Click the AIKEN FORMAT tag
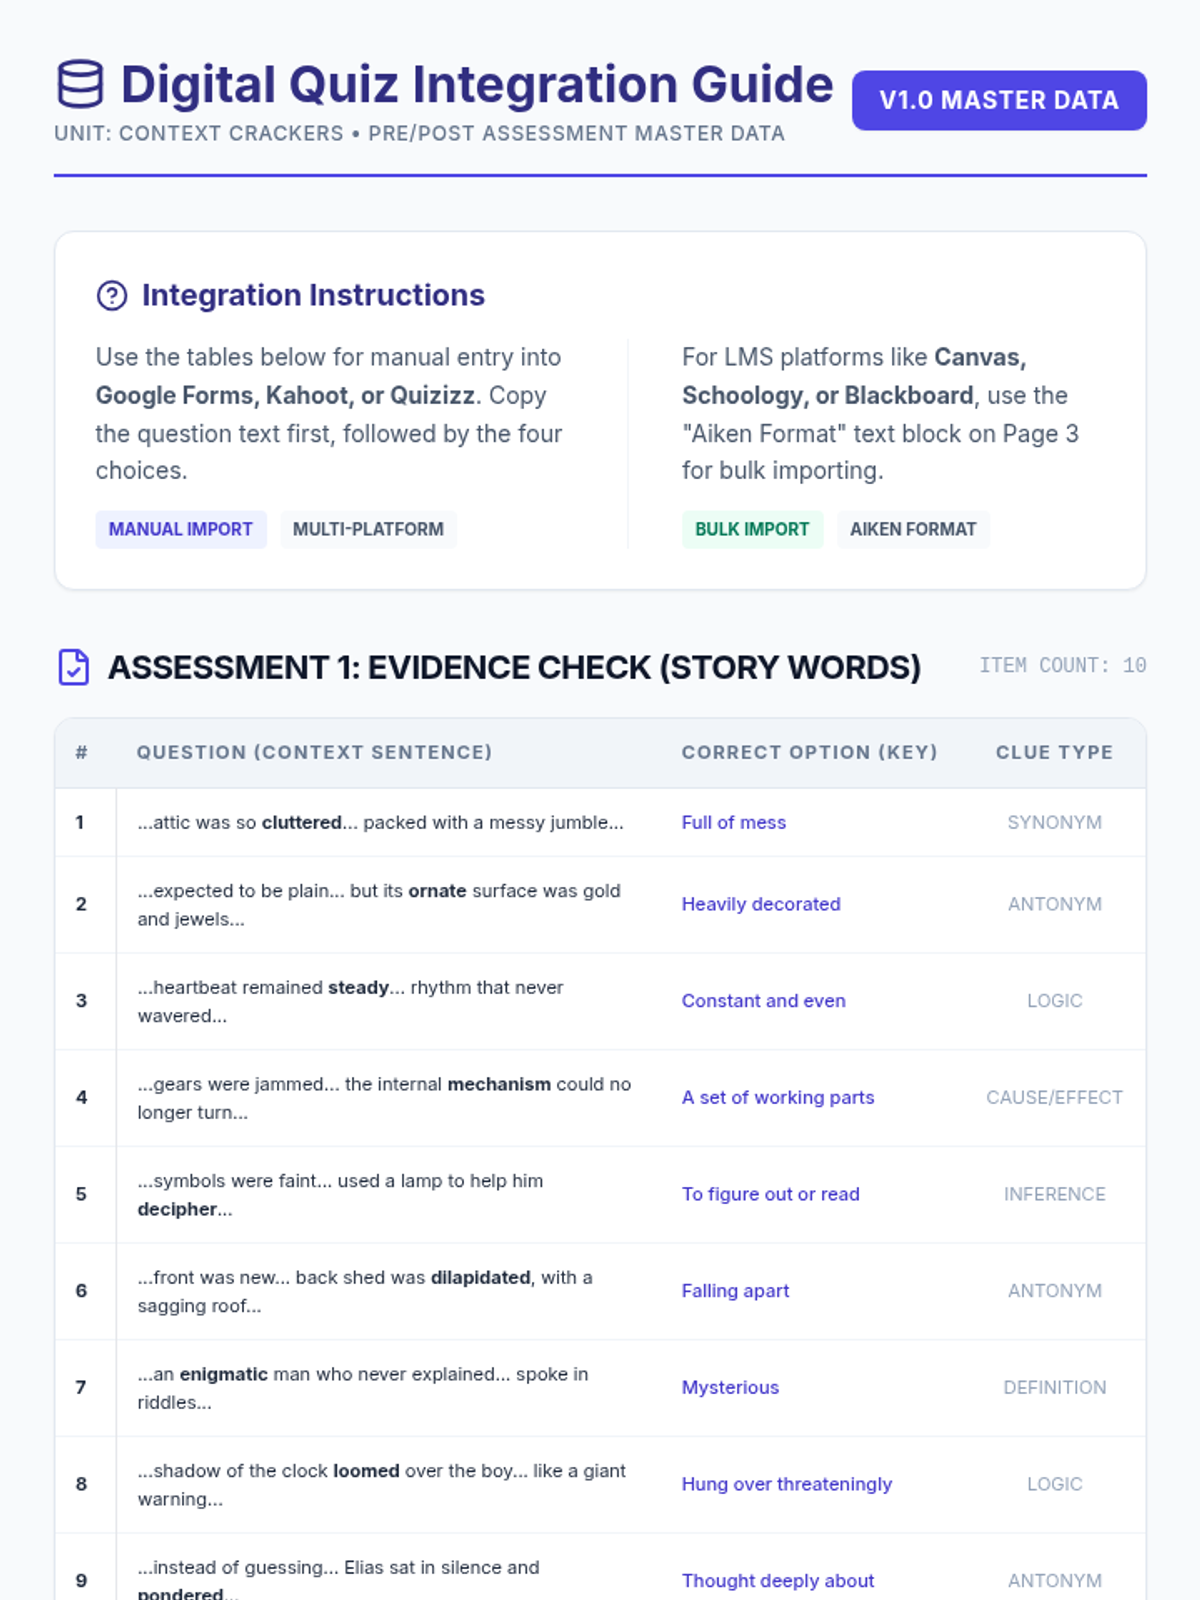The height and width of the screenshot is (1600, 1200). tap(912, 529)
